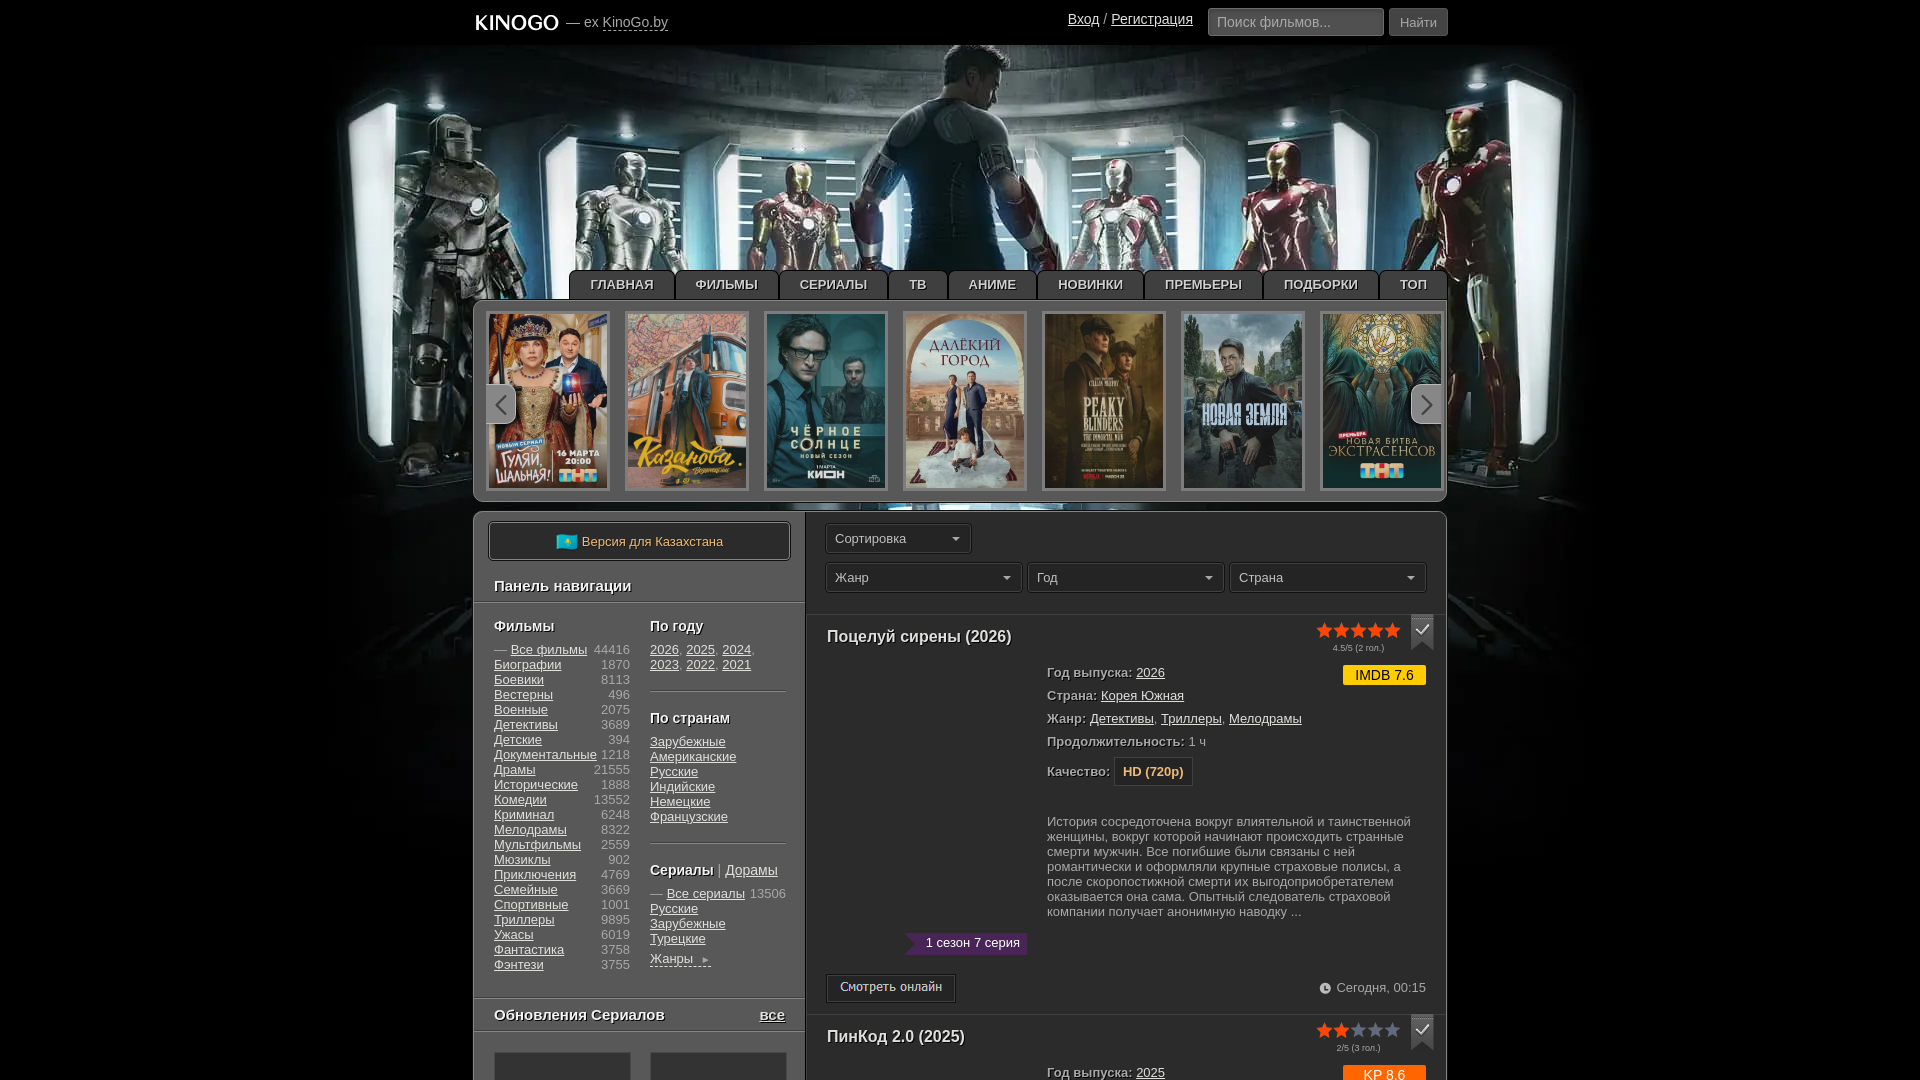
Task: Click the IMDB 7.6 rating badge
Action: click(1384, 675)
